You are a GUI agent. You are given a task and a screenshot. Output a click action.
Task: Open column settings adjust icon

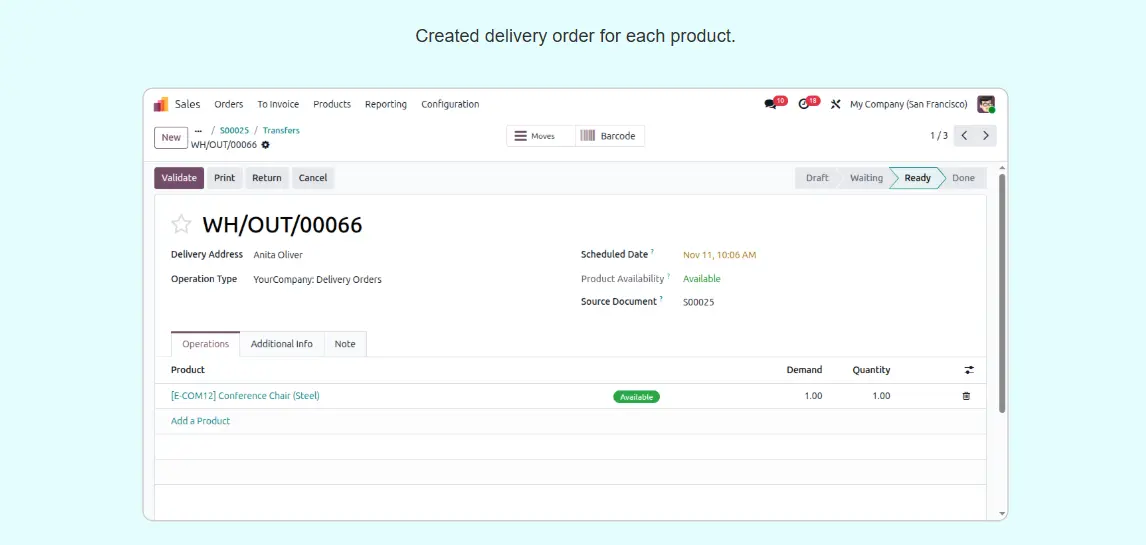click(968, 370)
